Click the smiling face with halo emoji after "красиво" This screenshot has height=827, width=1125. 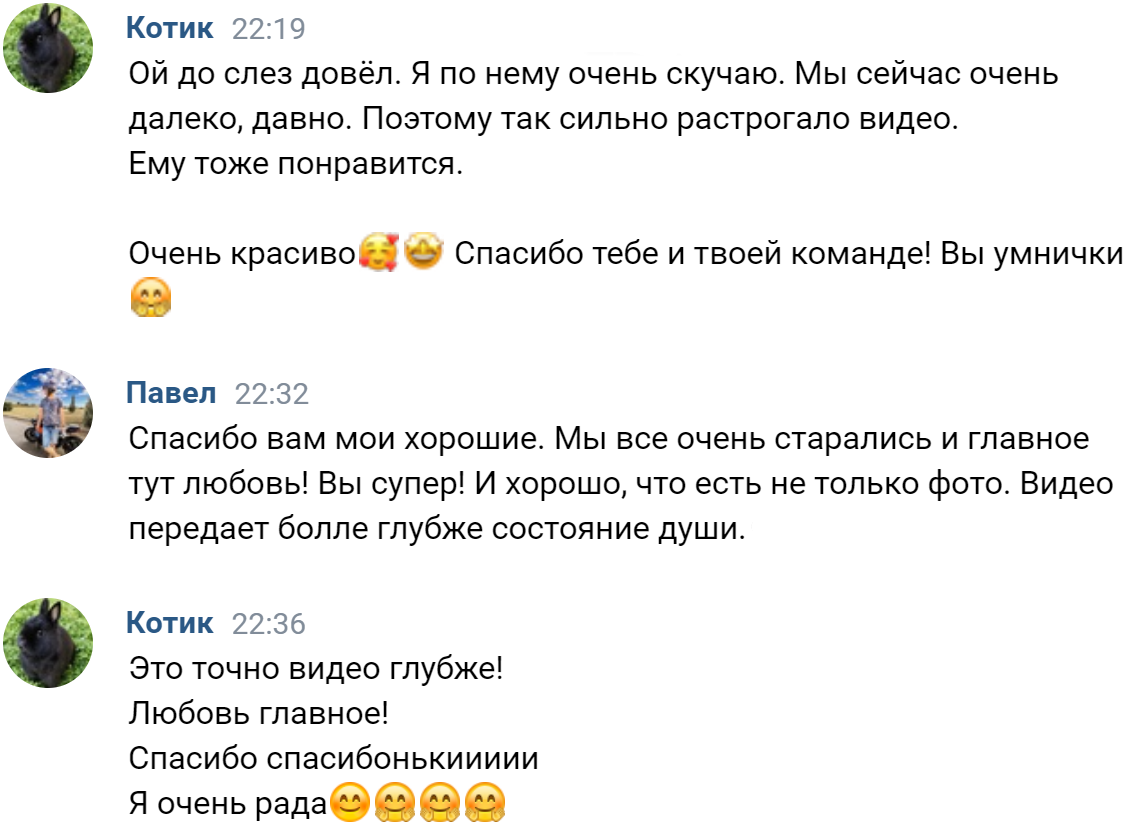tap(377, 253)
